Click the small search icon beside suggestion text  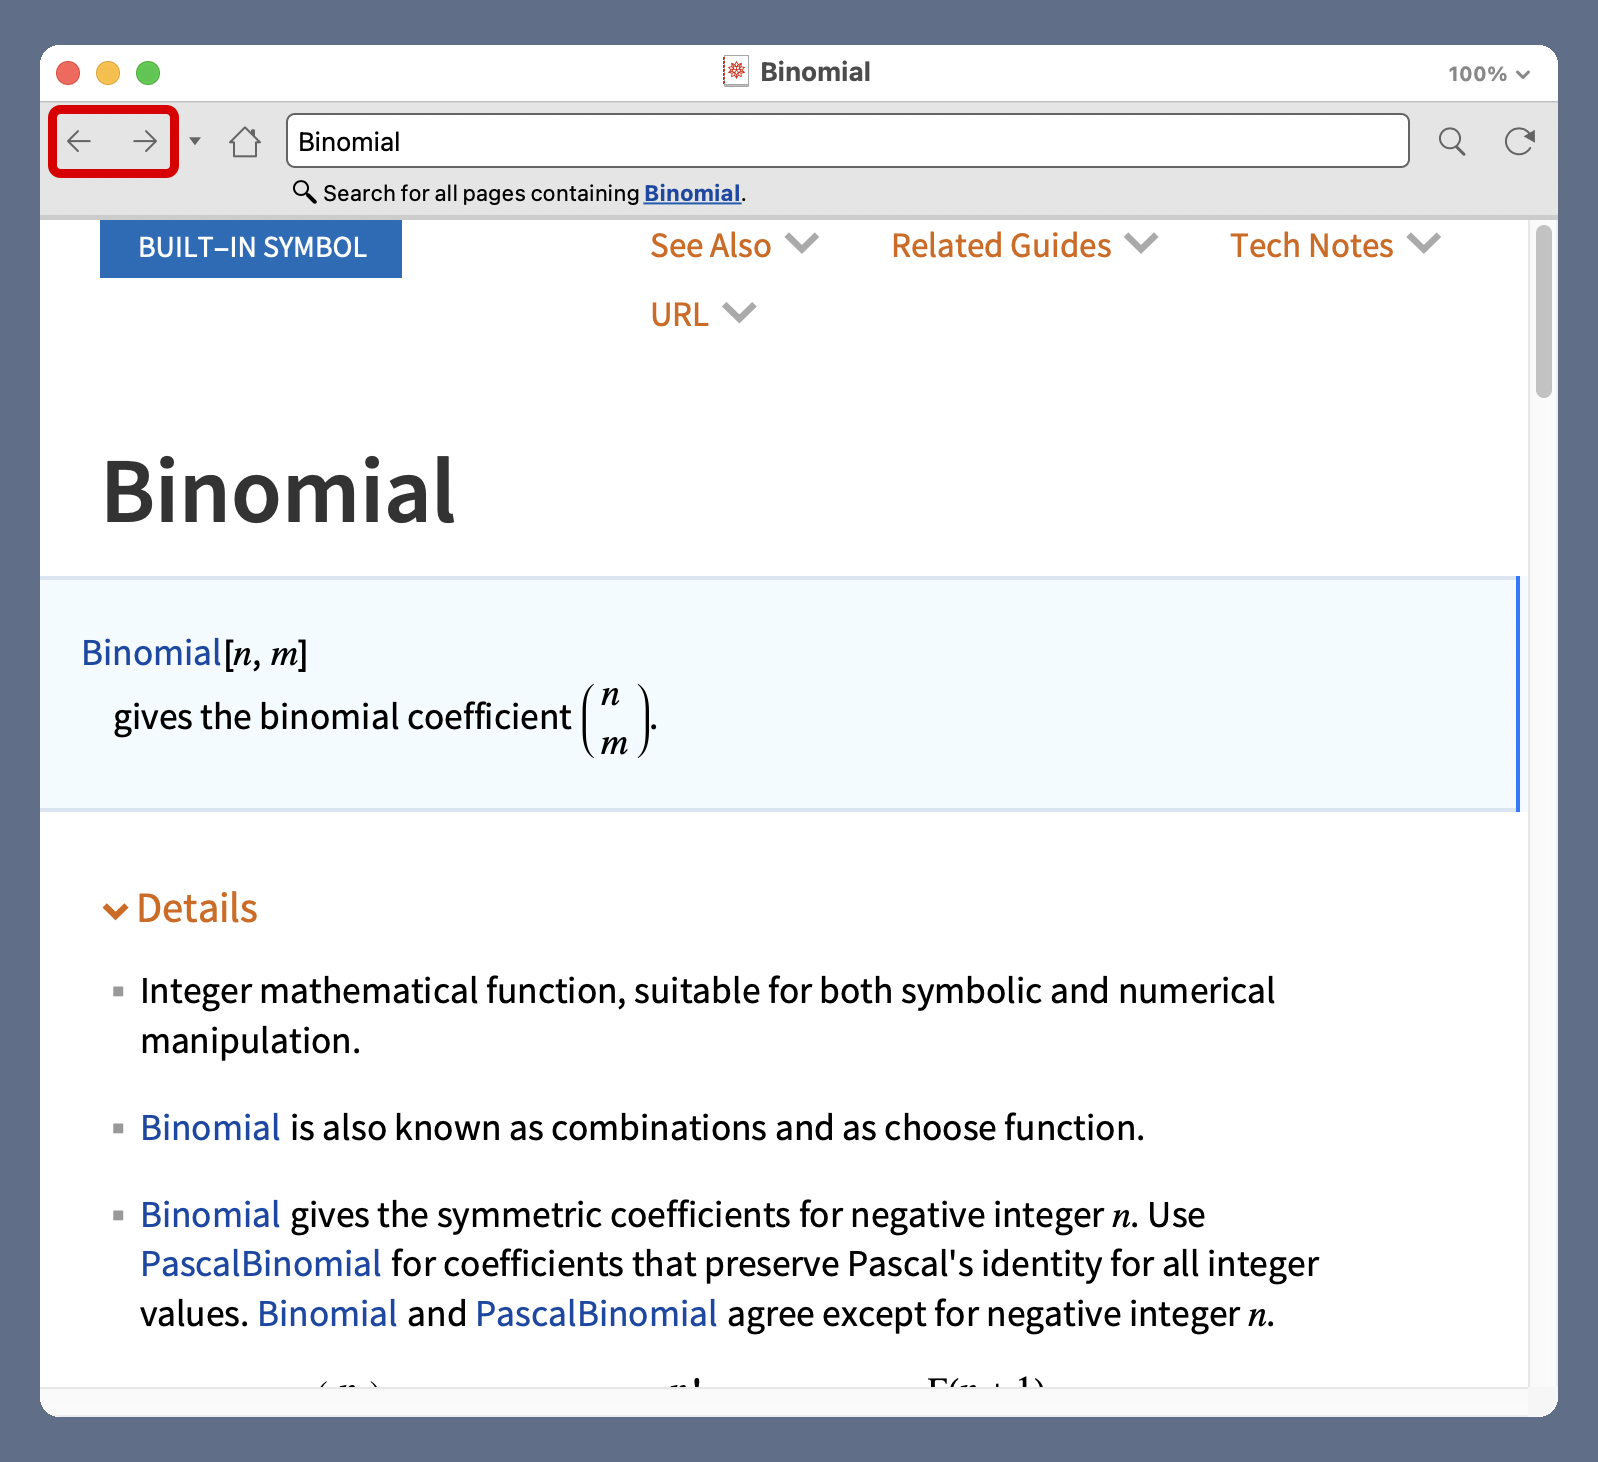[x=304, y=191]
